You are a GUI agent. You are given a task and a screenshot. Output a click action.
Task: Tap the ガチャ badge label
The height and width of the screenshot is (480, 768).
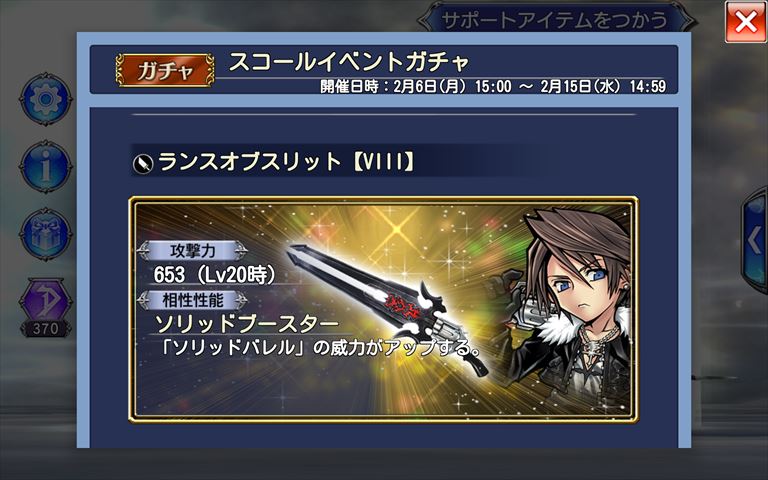(165, 71)
